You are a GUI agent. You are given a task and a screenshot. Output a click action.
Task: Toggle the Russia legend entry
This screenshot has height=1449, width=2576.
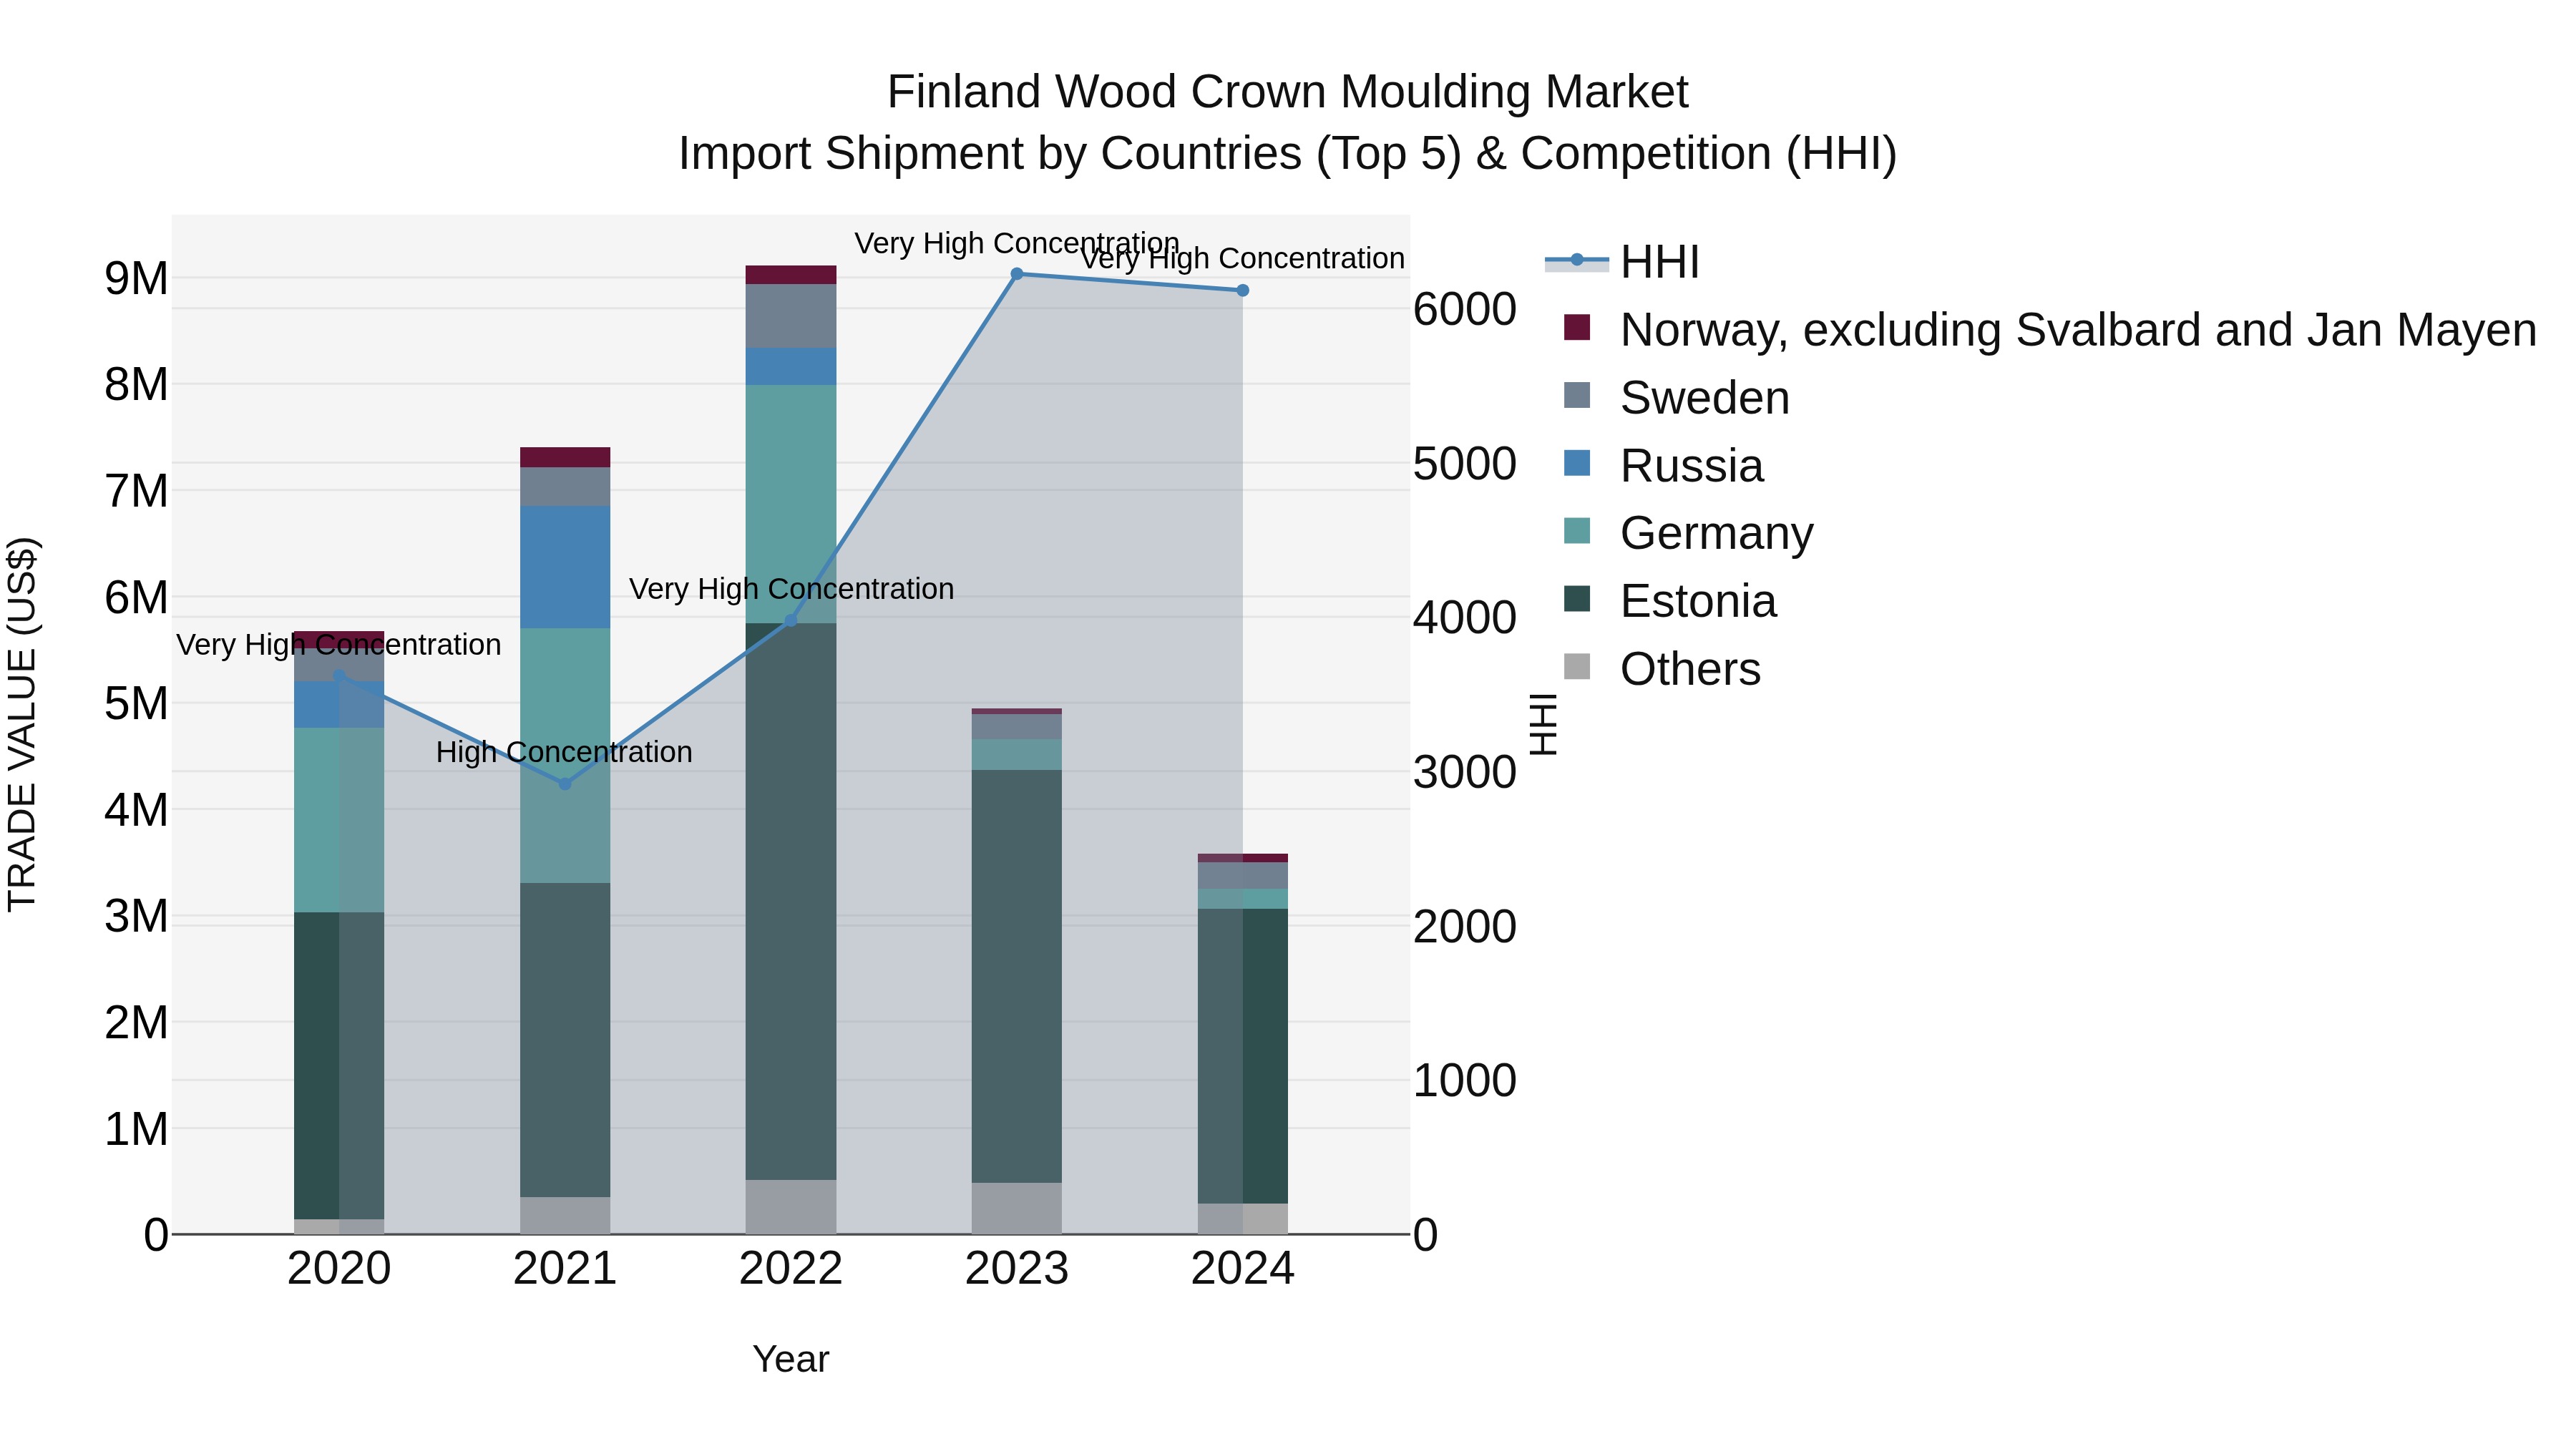[1663, 465]
